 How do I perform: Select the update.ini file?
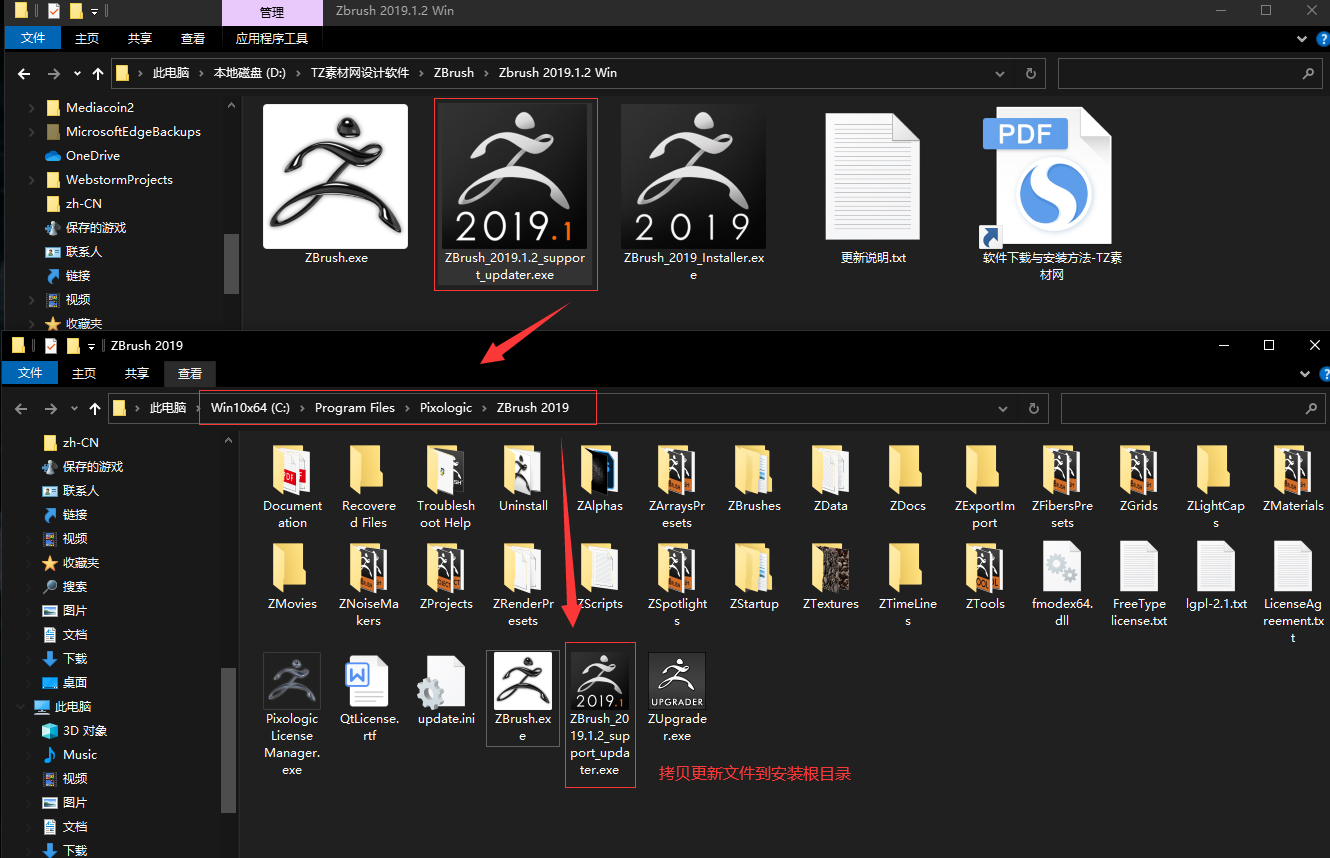point(445,690)
